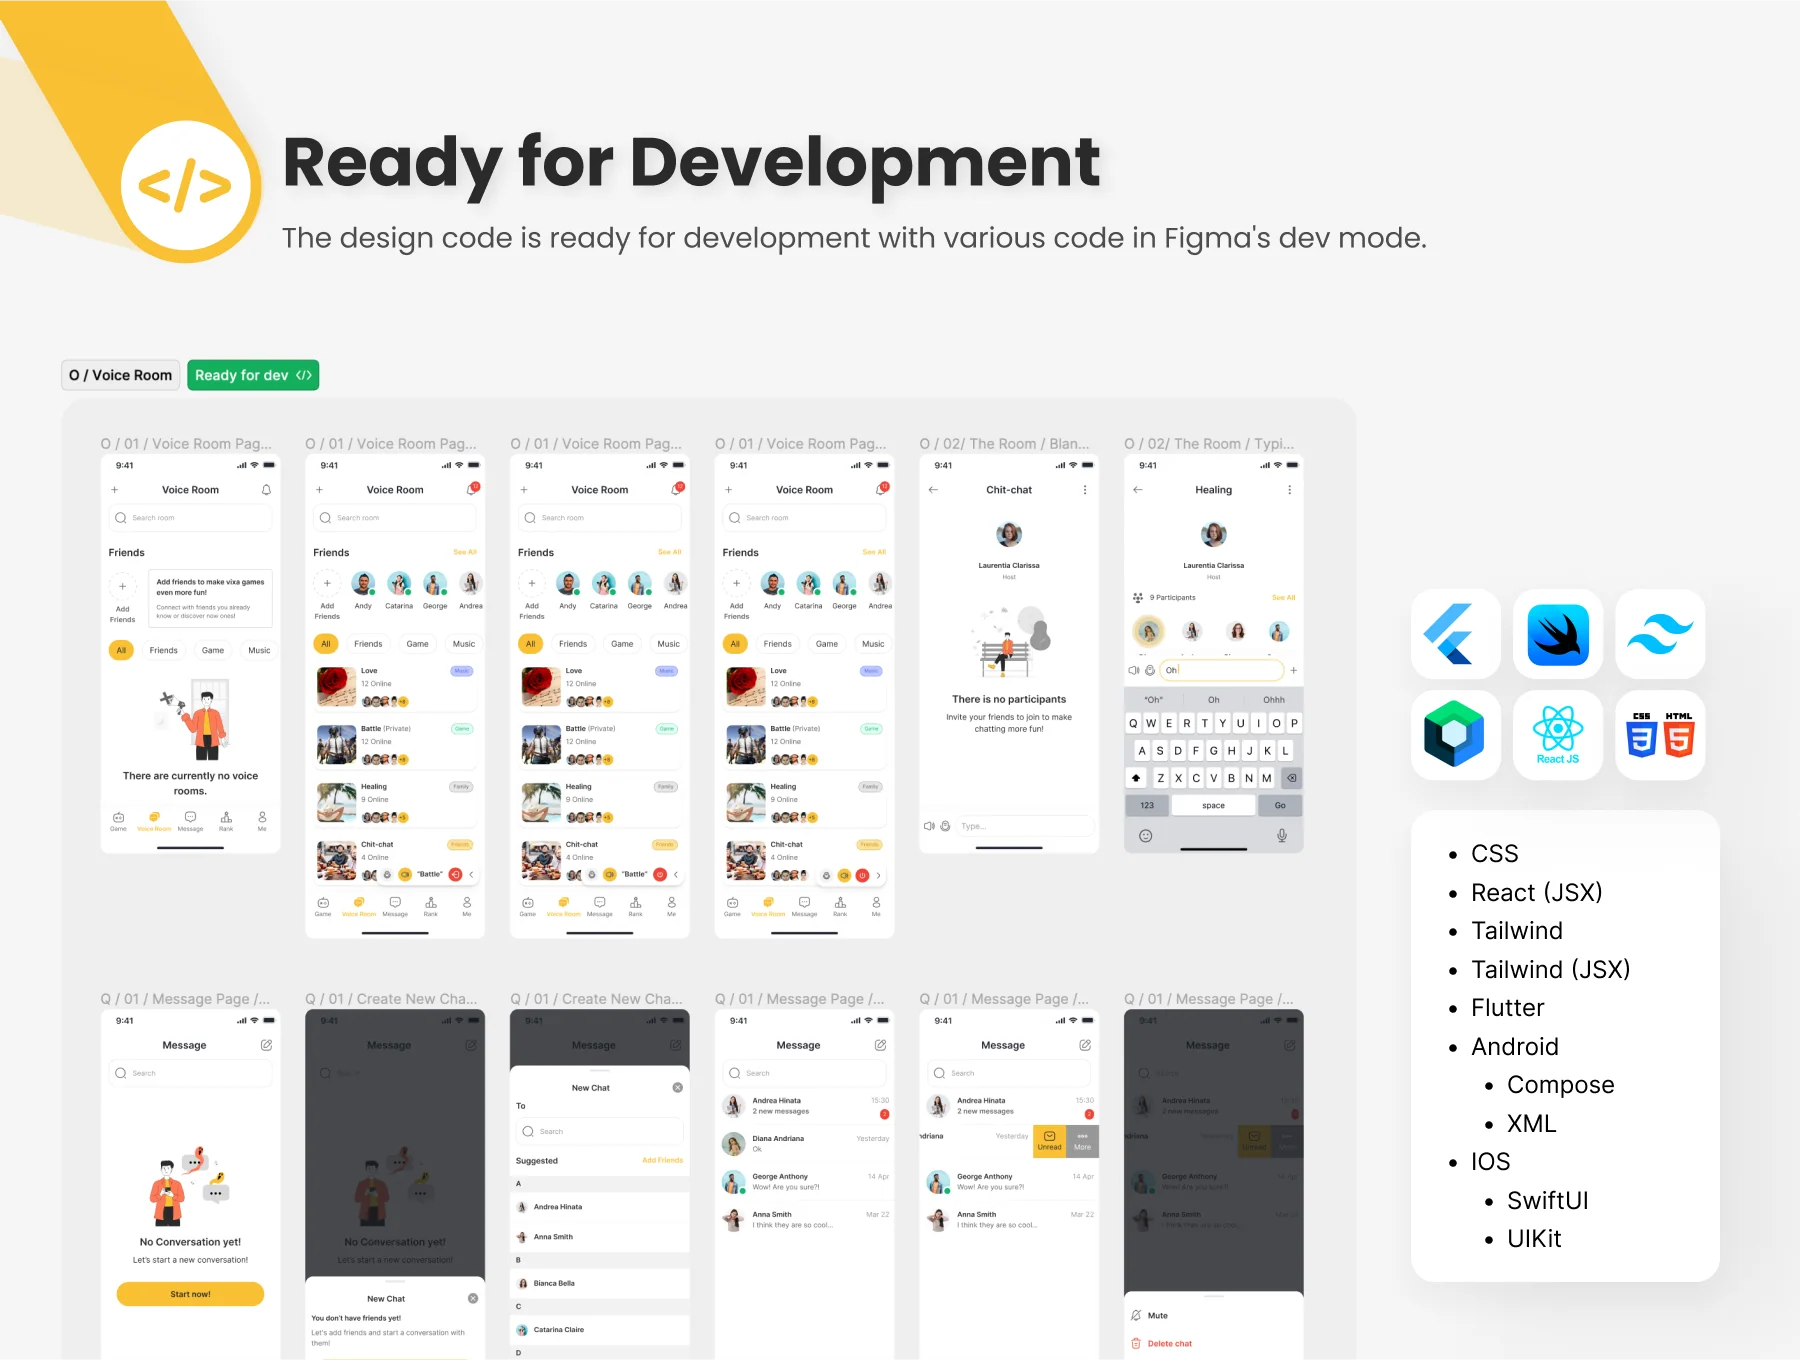This screenshot has height=1360, width=1800.
Task: Tap microphone icon below Healing keyboard
Action: [1282, 835]
